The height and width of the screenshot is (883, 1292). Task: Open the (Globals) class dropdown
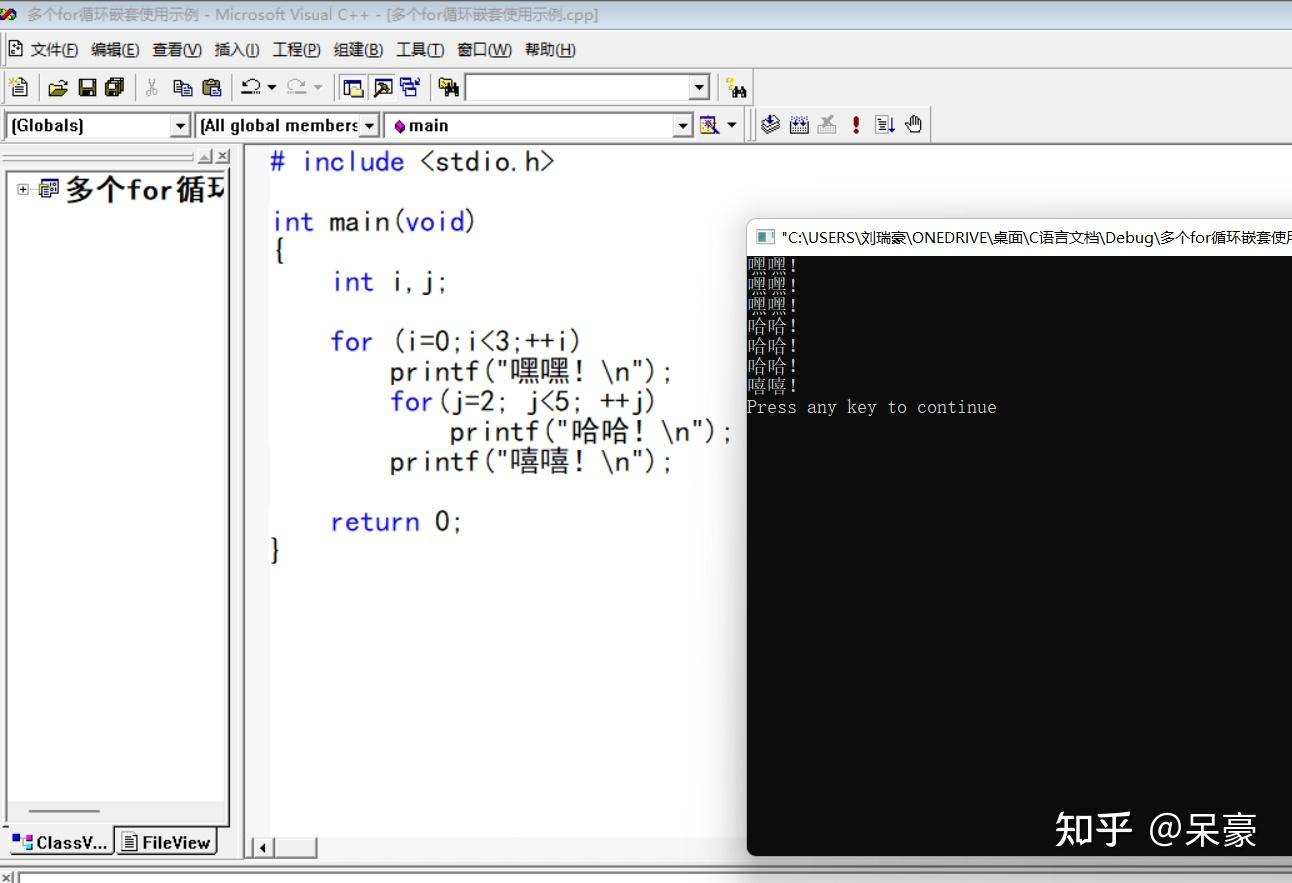180,125
